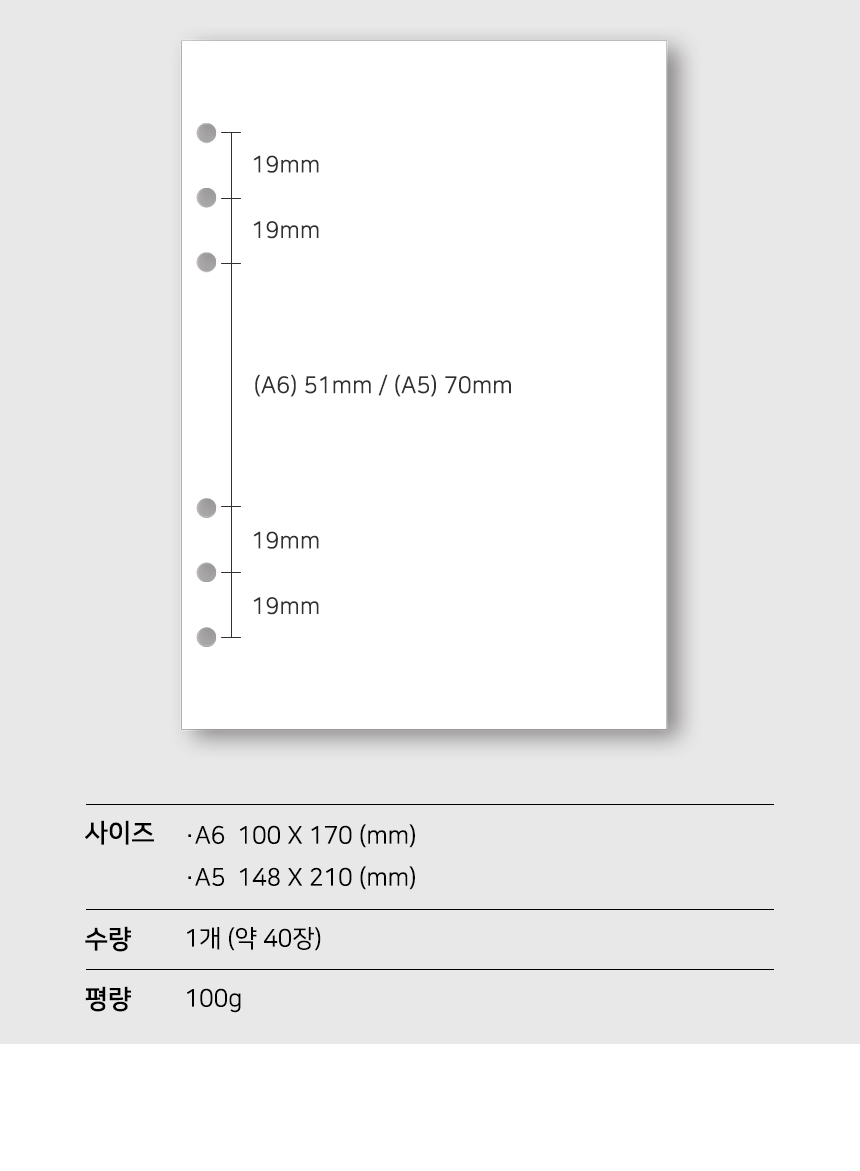860x1171 pixels.
Task: Click the third punch hole from top
Action: (206, 262)
